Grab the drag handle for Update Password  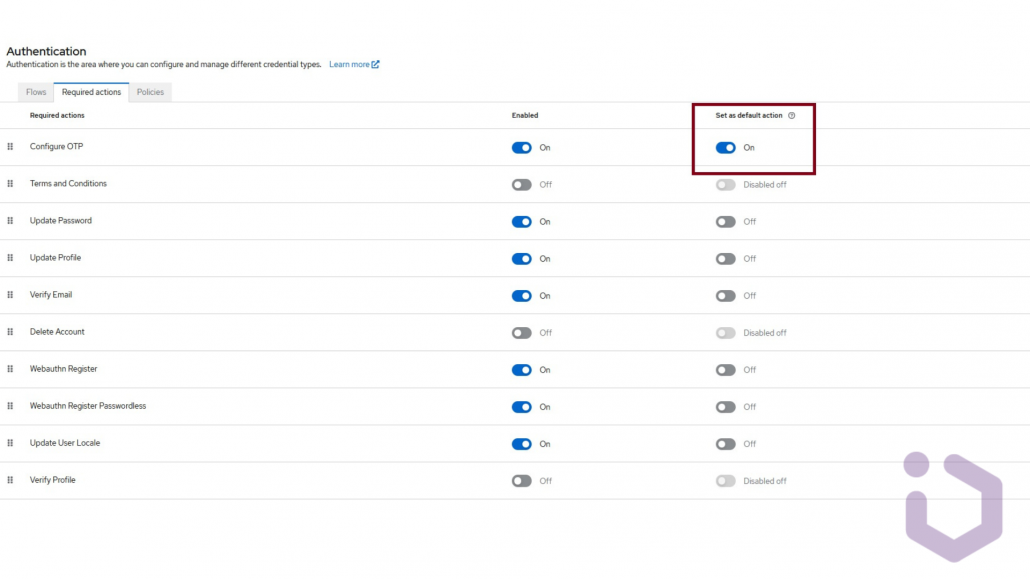10,221
